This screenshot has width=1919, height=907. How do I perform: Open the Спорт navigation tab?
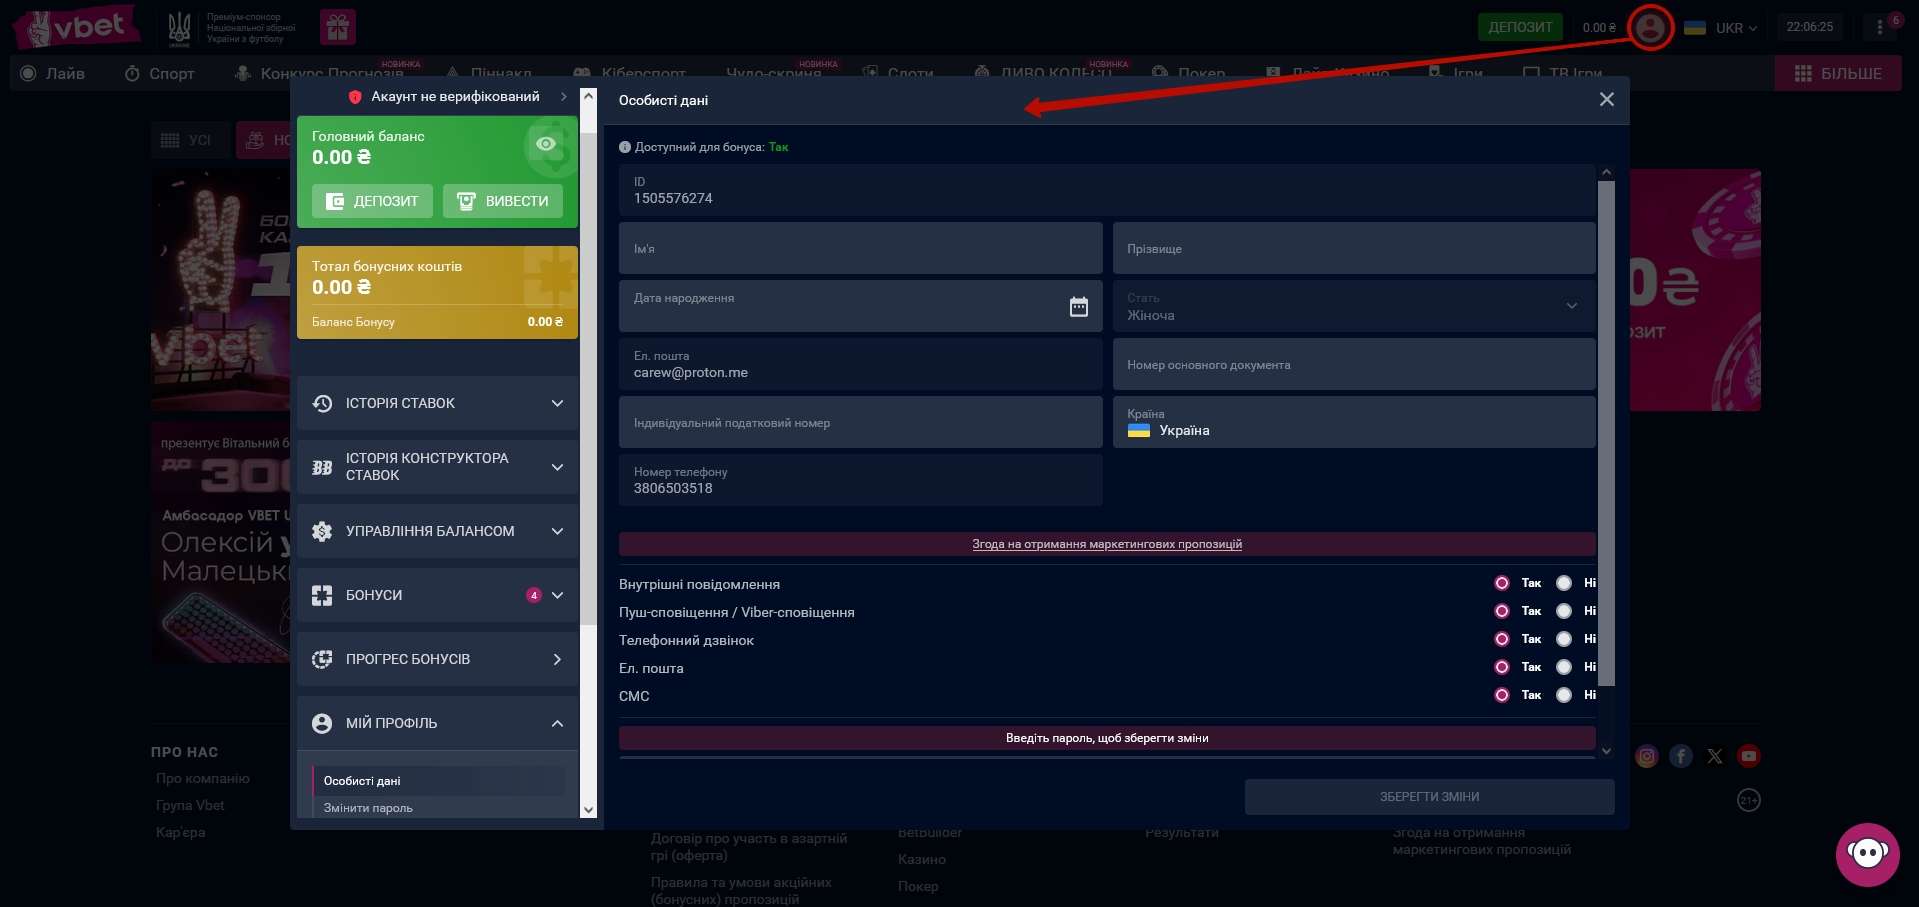coord(160,73)
